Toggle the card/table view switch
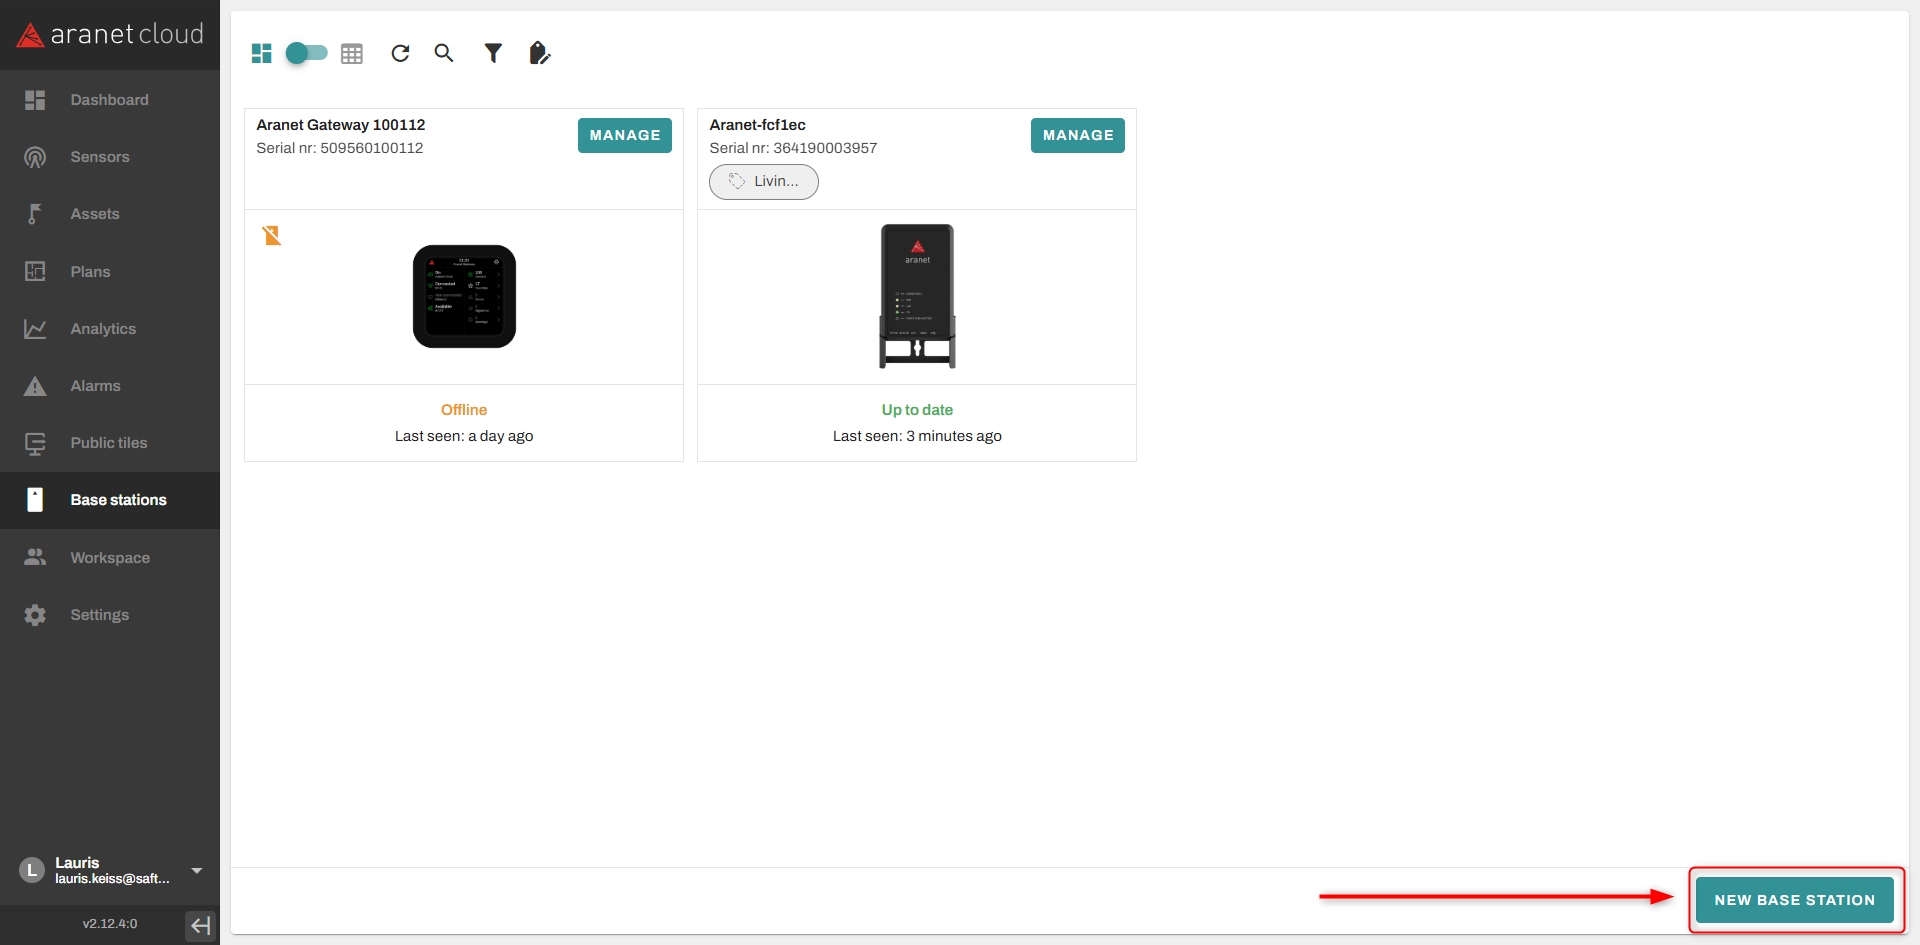Screen dimensions: 1920x945 click(306, 53)
